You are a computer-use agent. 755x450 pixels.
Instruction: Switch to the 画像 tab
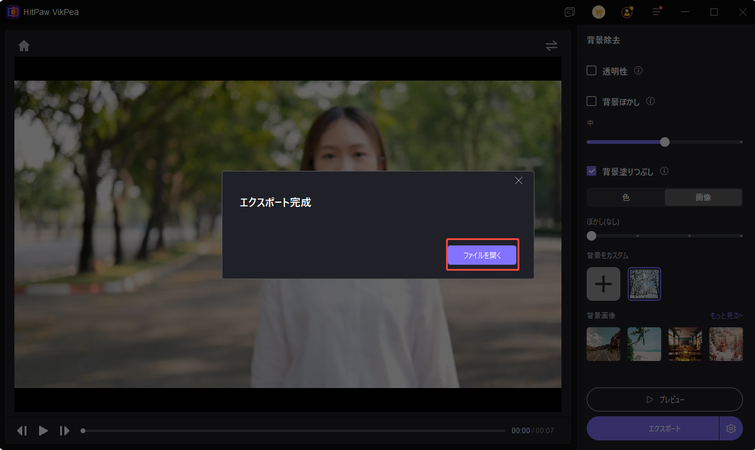[703, 197]
